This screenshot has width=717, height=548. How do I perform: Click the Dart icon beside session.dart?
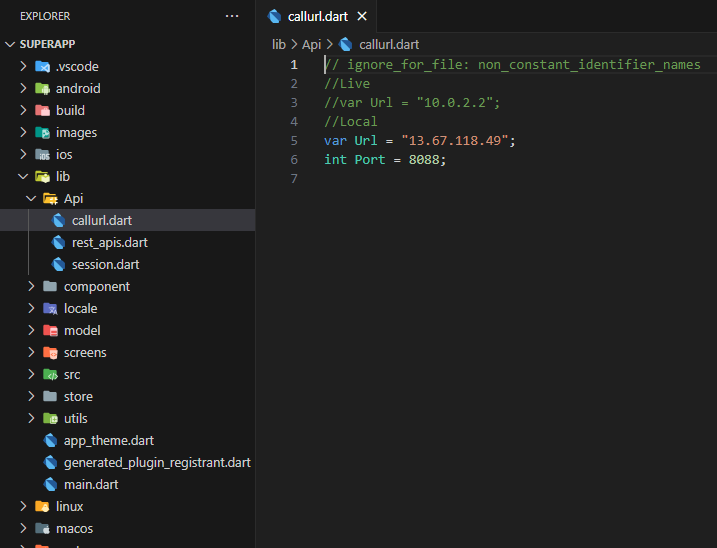pyautogui.click(x=59, y=265)
